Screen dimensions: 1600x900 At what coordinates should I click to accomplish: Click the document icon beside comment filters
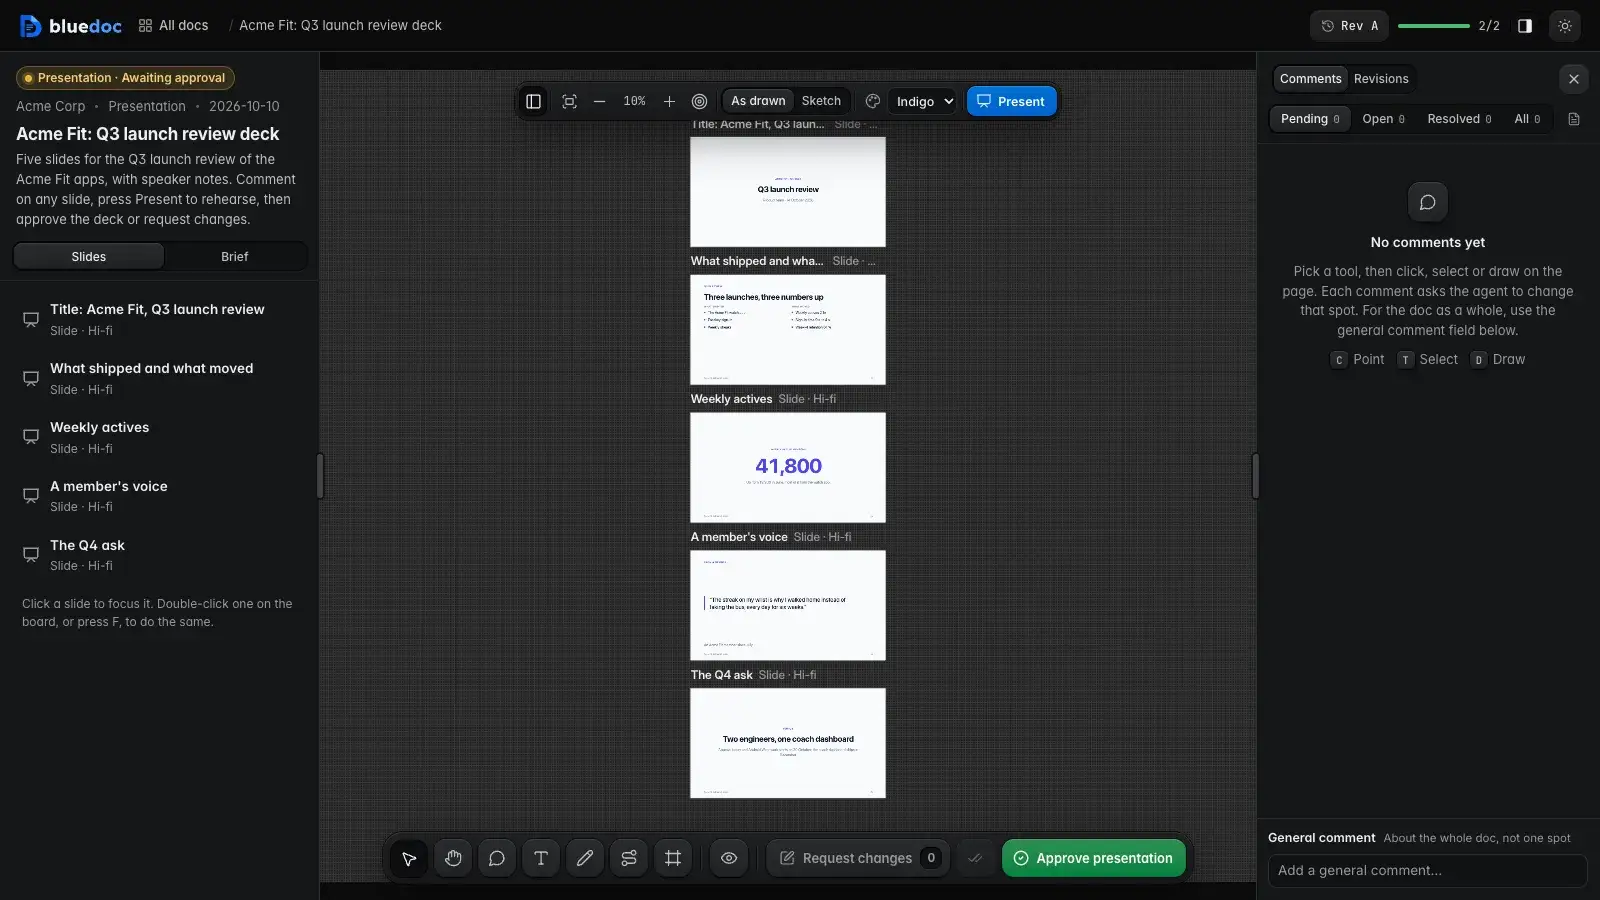(1574, 119)
